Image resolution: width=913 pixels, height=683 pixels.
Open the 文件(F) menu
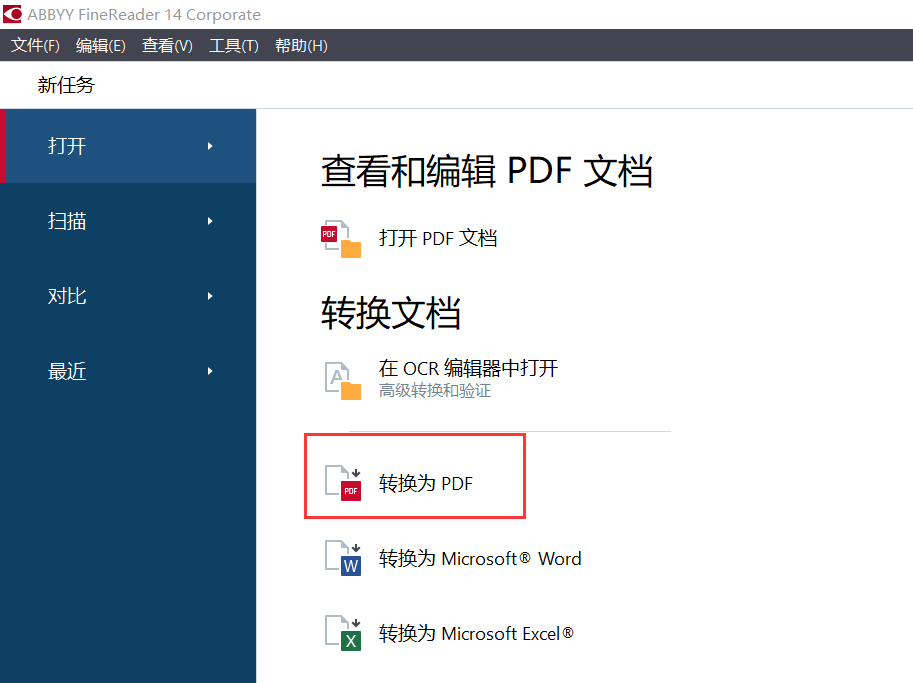35,45
